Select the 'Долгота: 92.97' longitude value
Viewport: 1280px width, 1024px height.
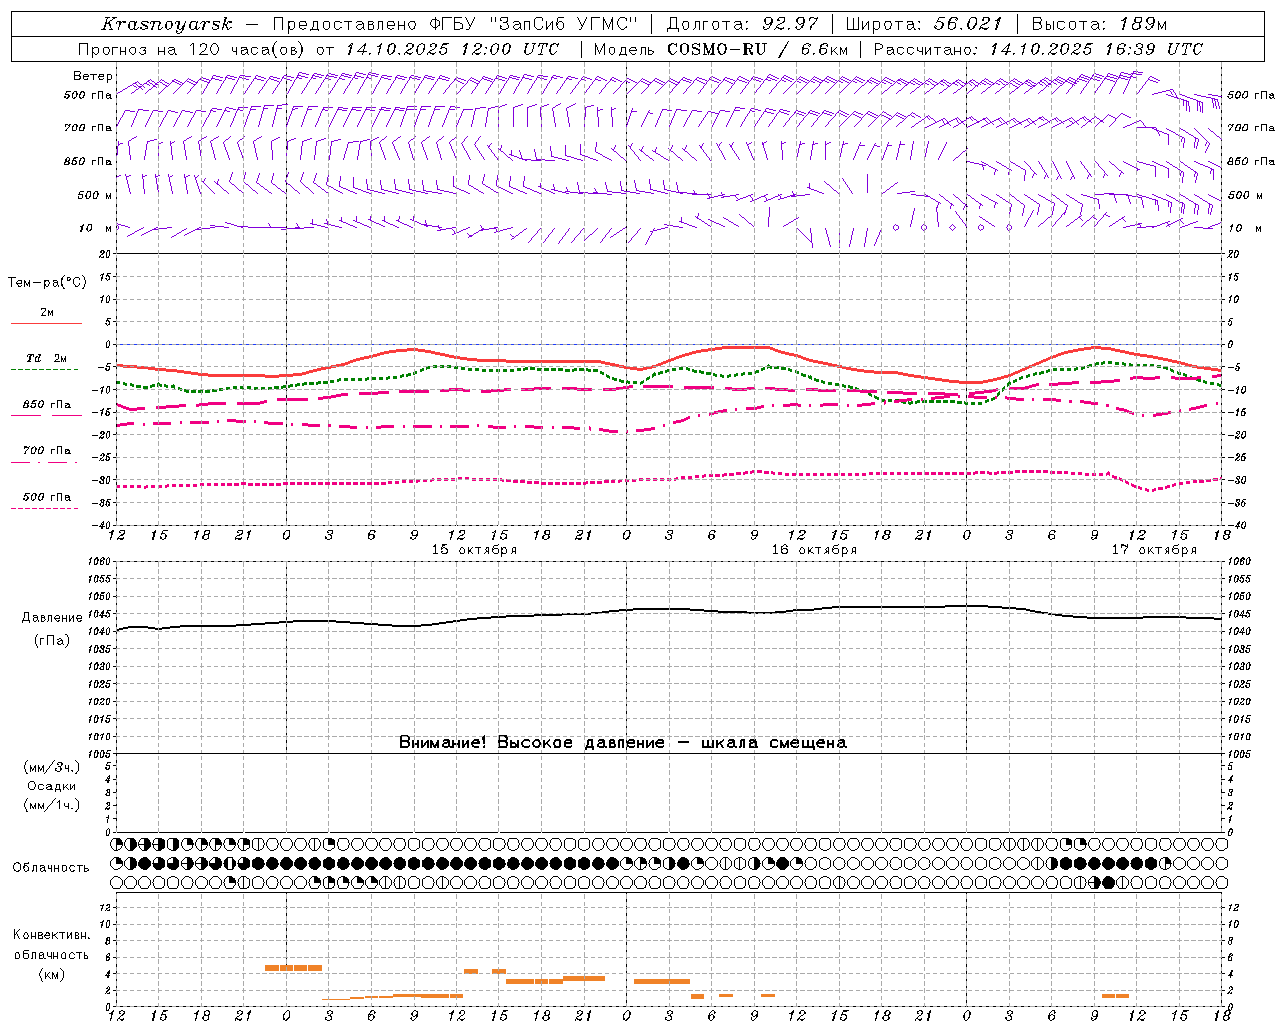tap(742, 24)
